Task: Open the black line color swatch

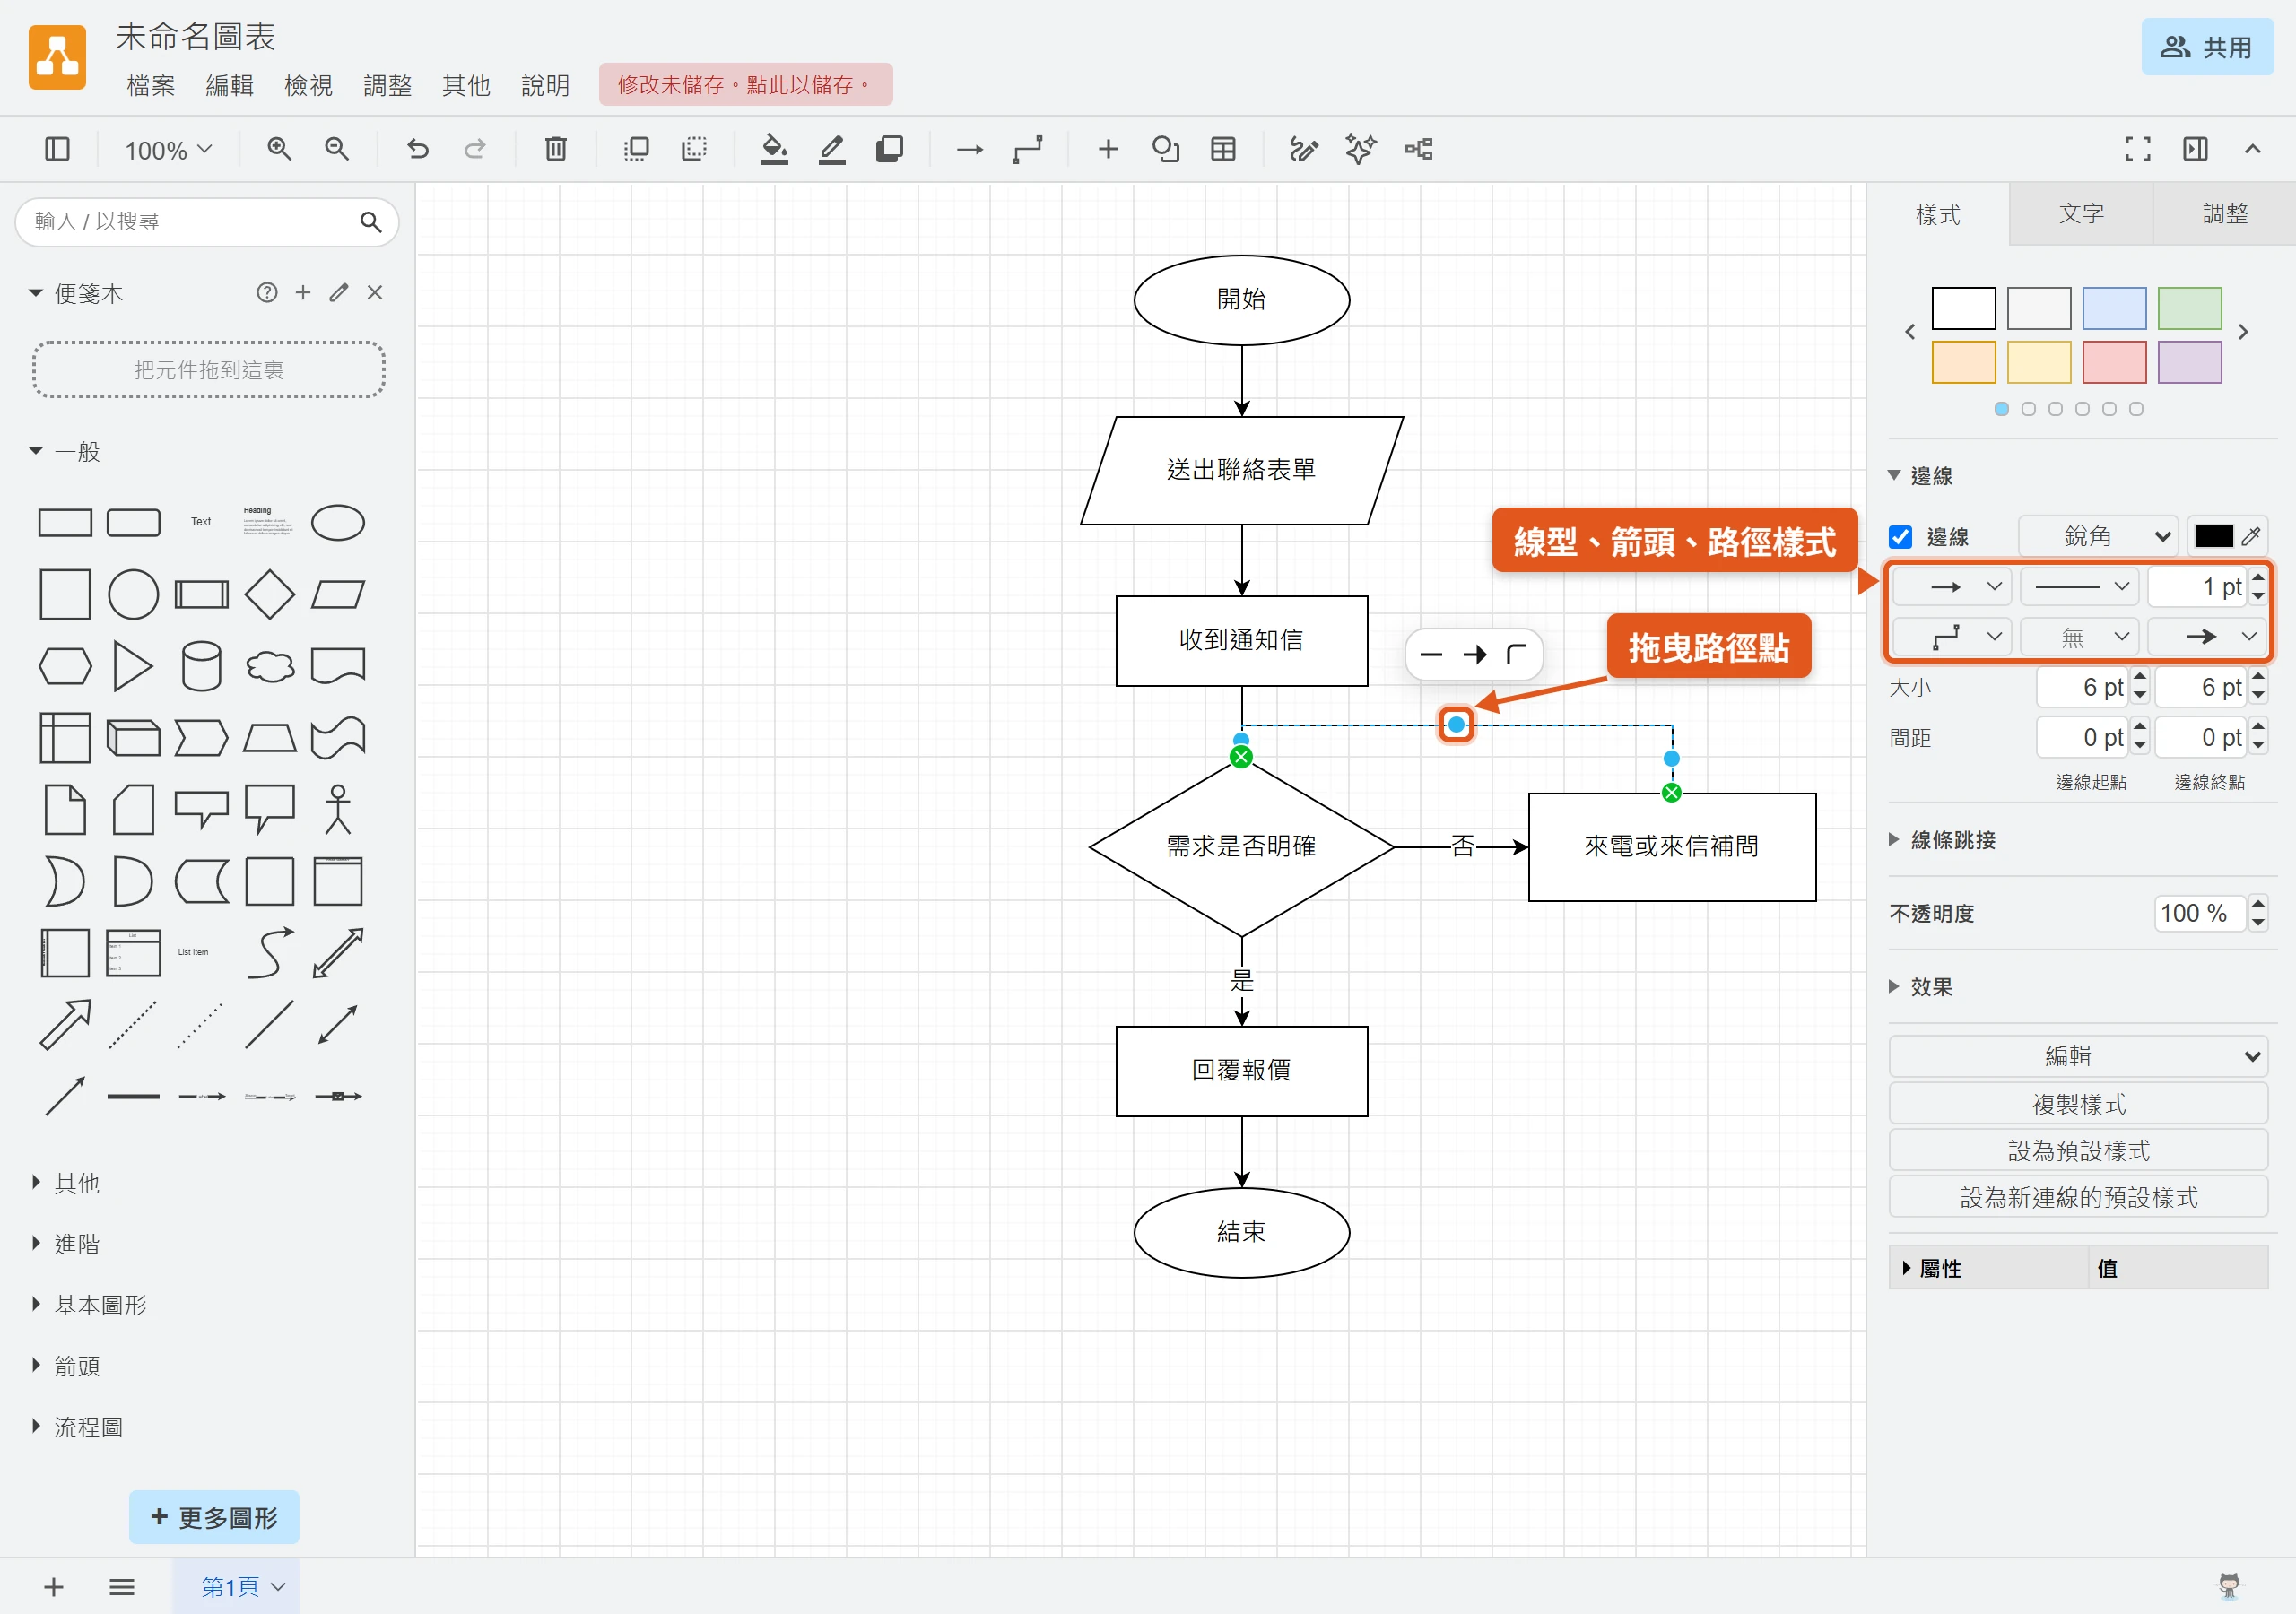Action: point(2213,536)
